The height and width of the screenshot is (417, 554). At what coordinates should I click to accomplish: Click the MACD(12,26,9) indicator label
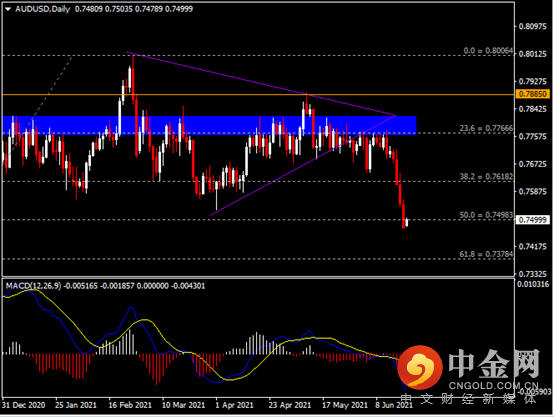point(34,286)
